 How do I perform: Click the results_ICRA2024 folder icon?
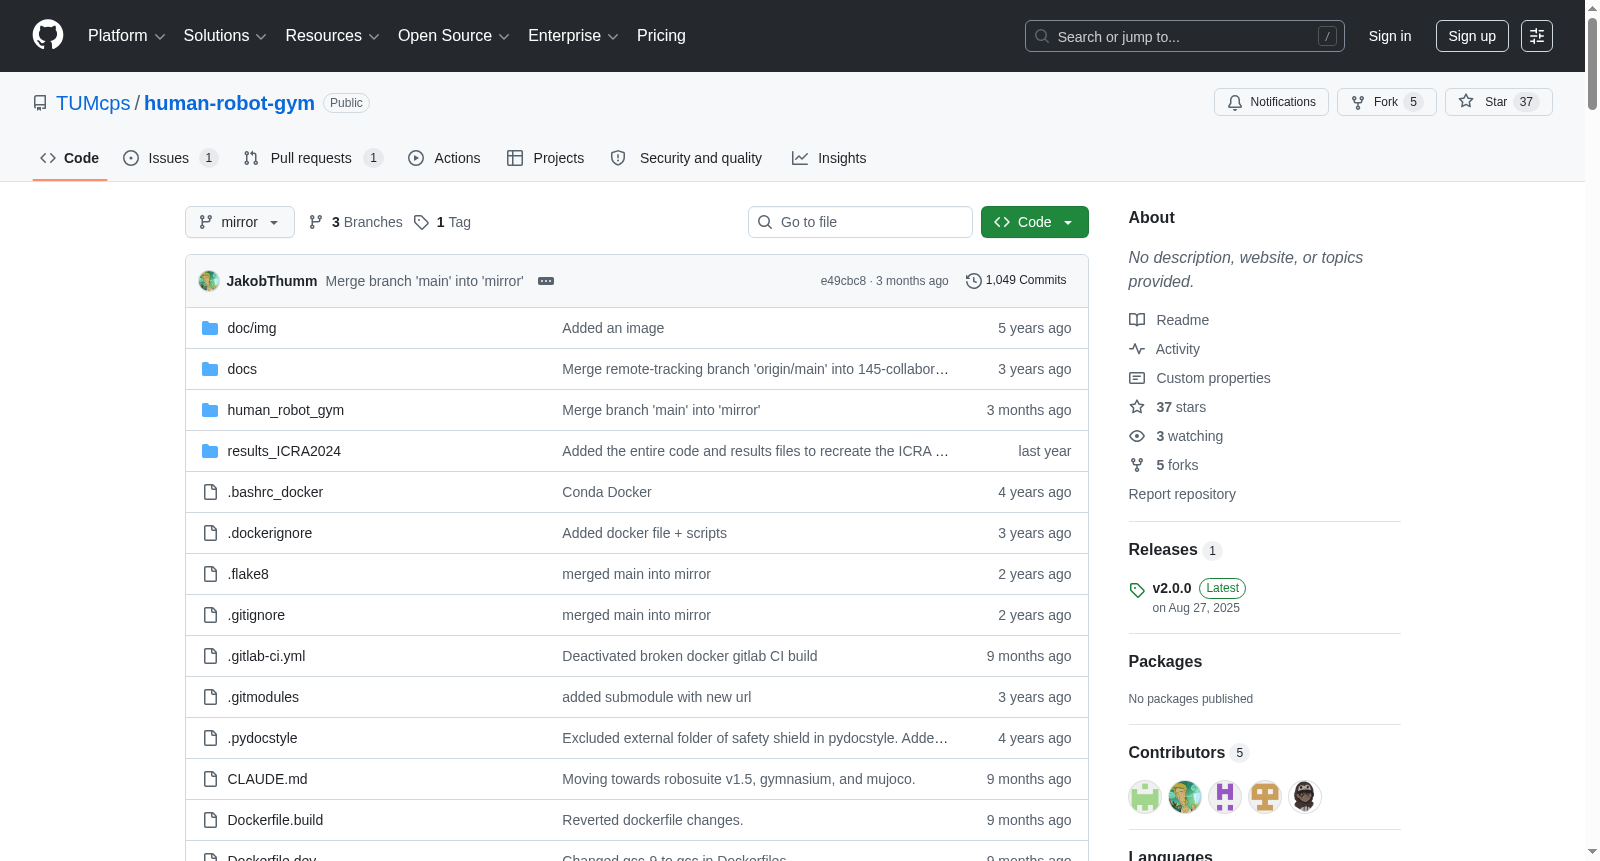(x=210, y=451)
